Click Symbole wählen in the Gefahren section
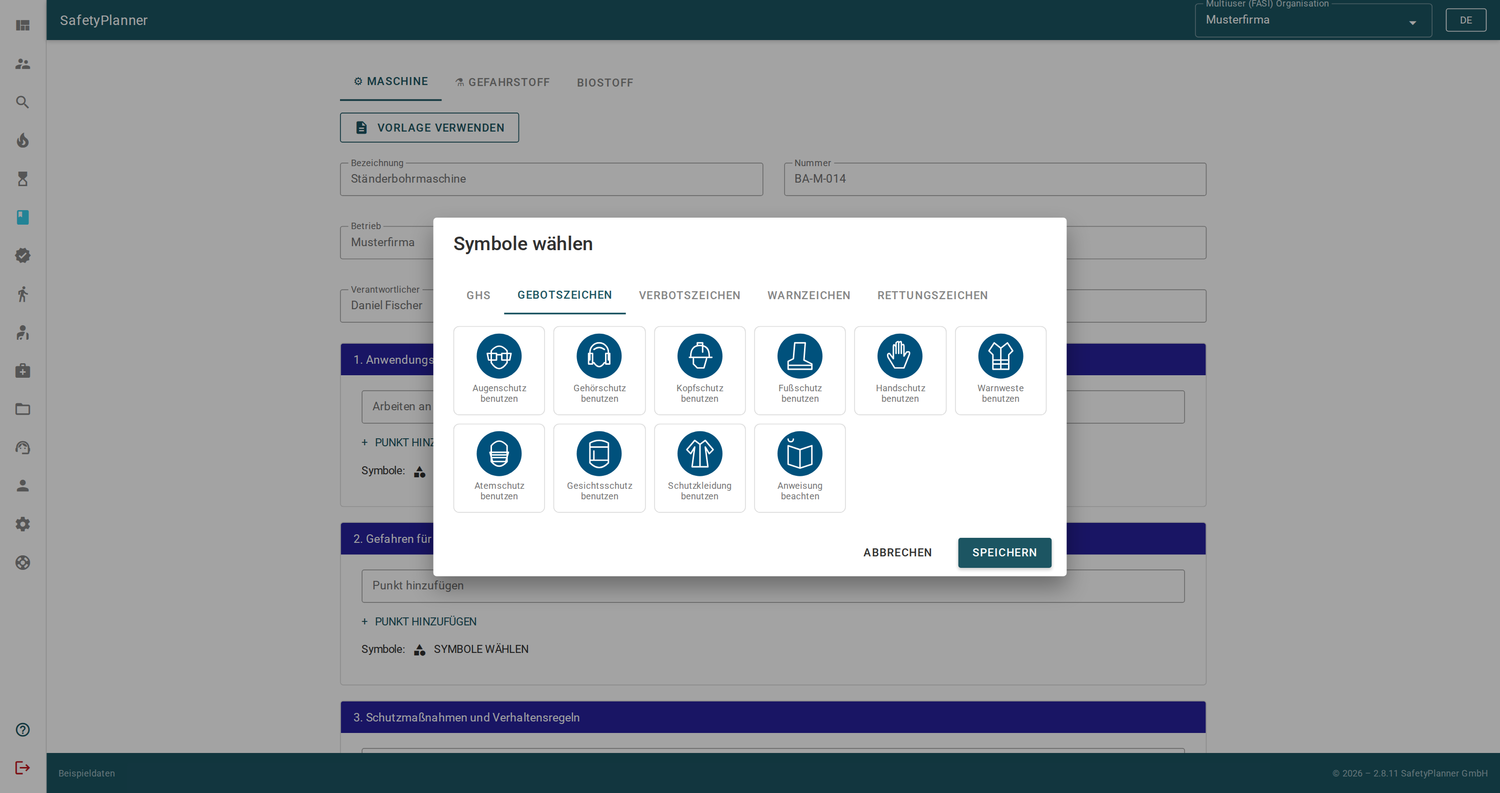 click(471, 649)
